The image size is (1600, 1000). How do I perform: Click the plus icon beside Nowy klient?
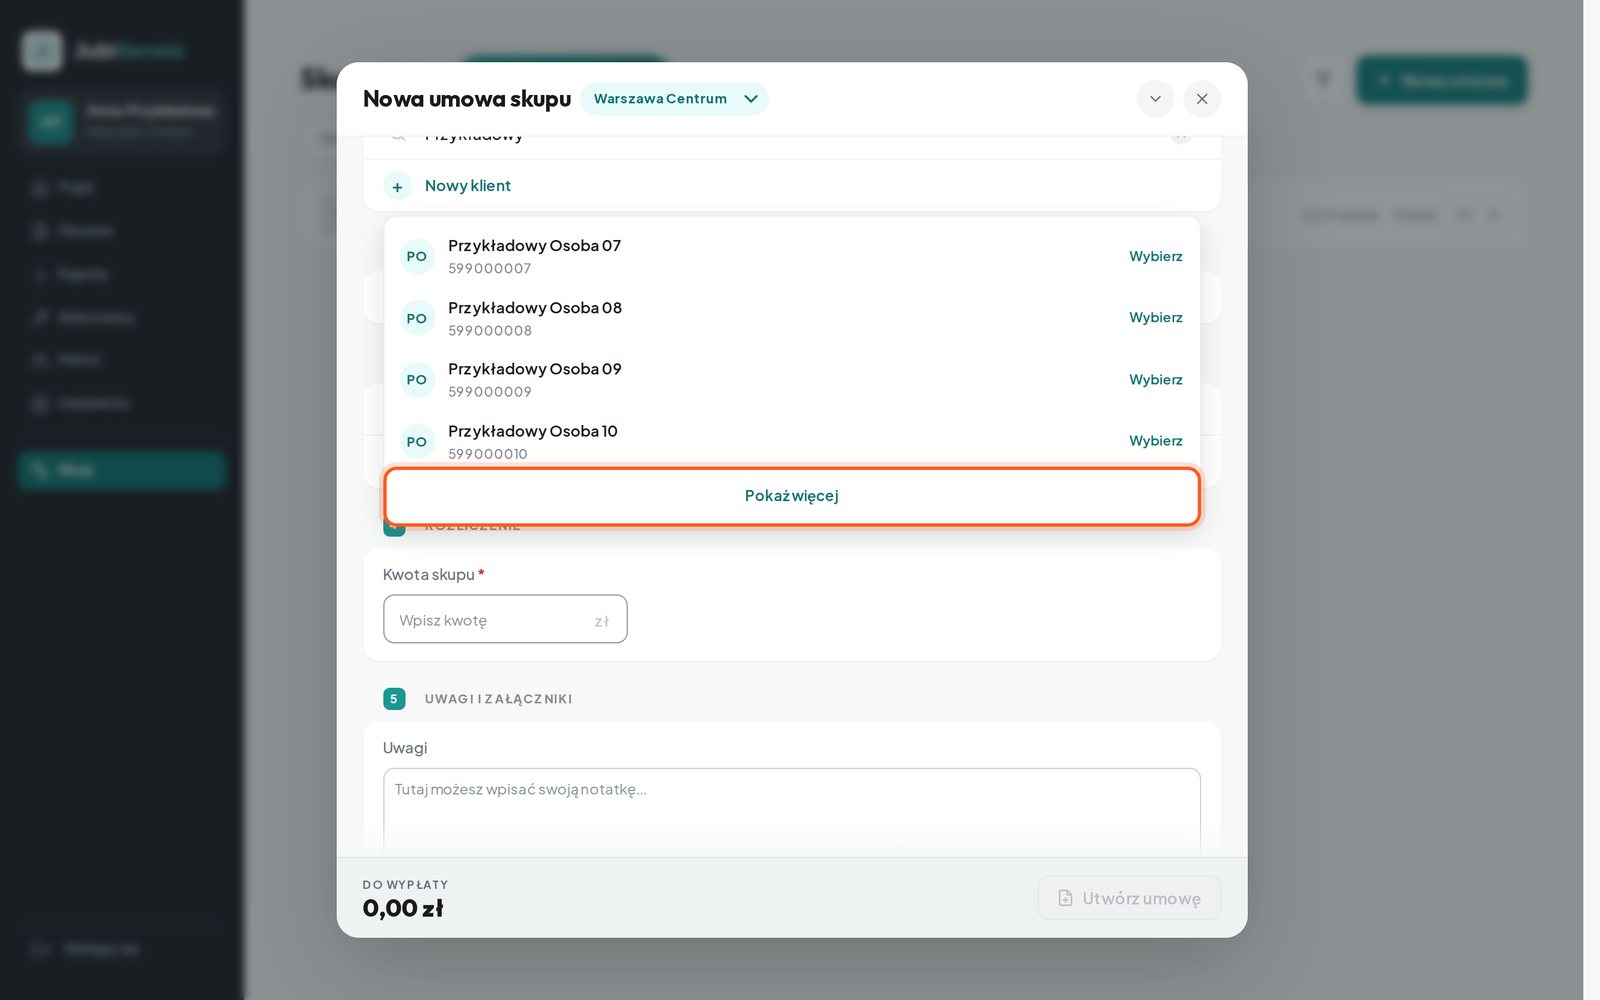point(397,187)
